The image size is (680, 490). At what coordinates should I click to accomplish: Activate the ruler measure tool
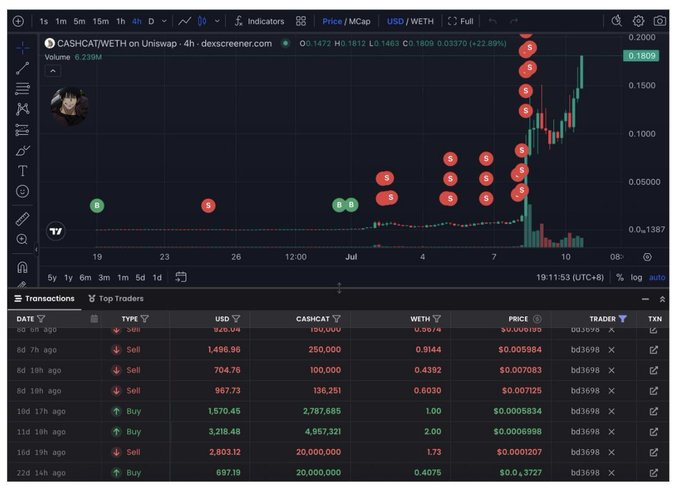click(23, 219)
